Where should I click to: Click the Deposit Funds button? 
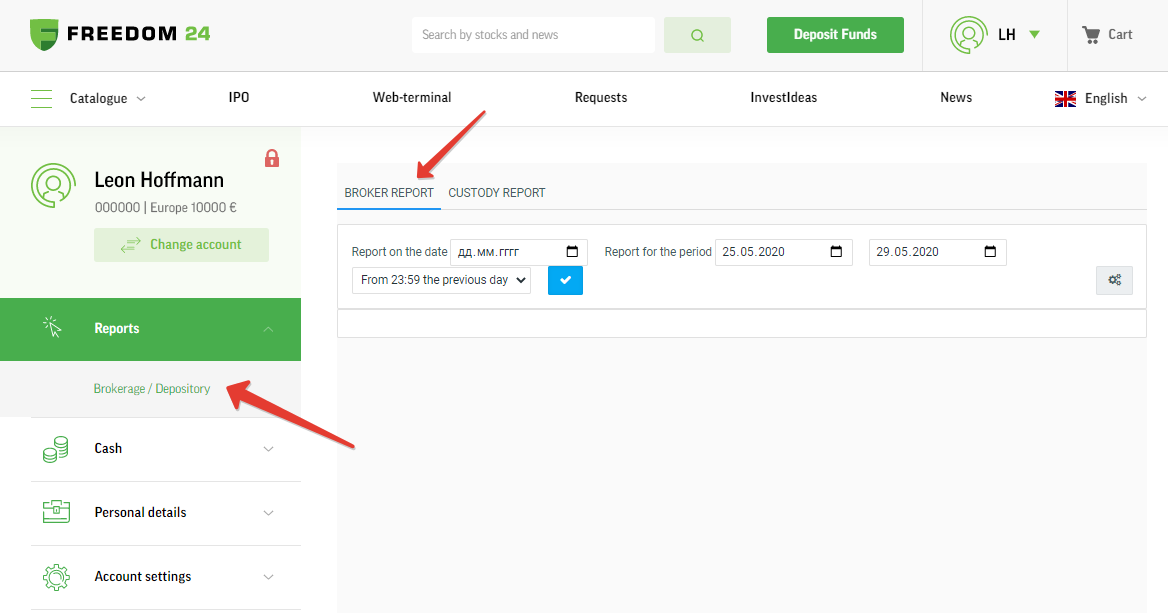(835, 35)
